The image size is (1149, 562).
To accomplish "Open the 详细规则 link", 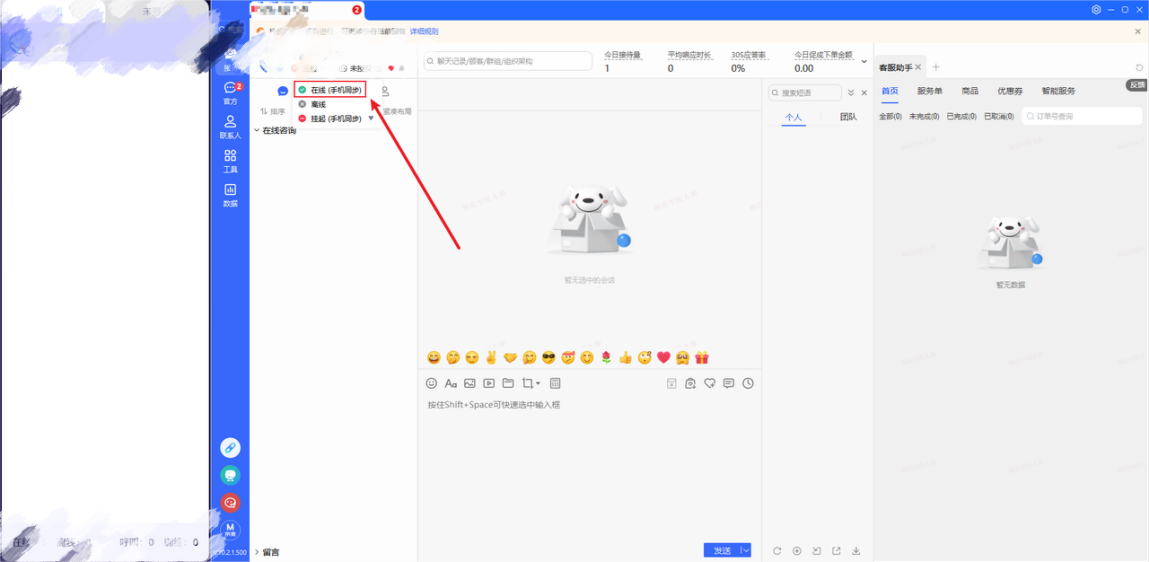I will pos(424,32).
